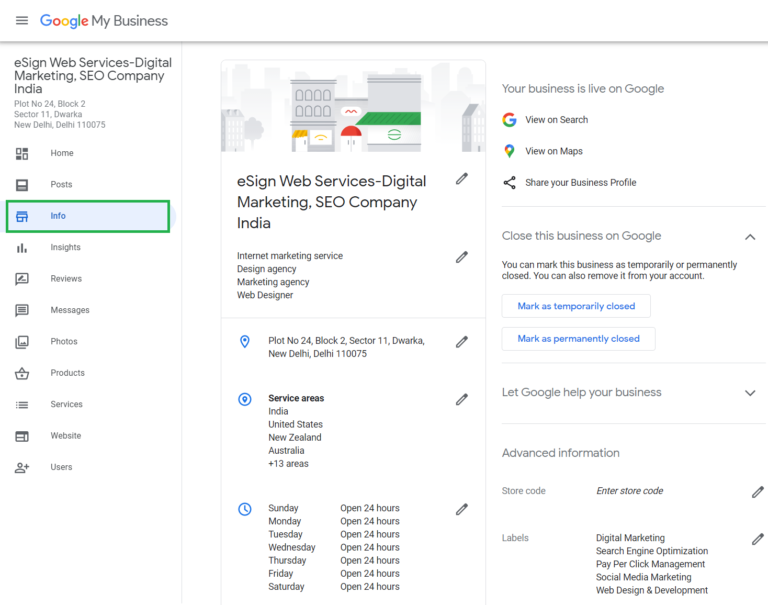Click the Info storefront icon

pyautogui.click(x=22, y=216)
